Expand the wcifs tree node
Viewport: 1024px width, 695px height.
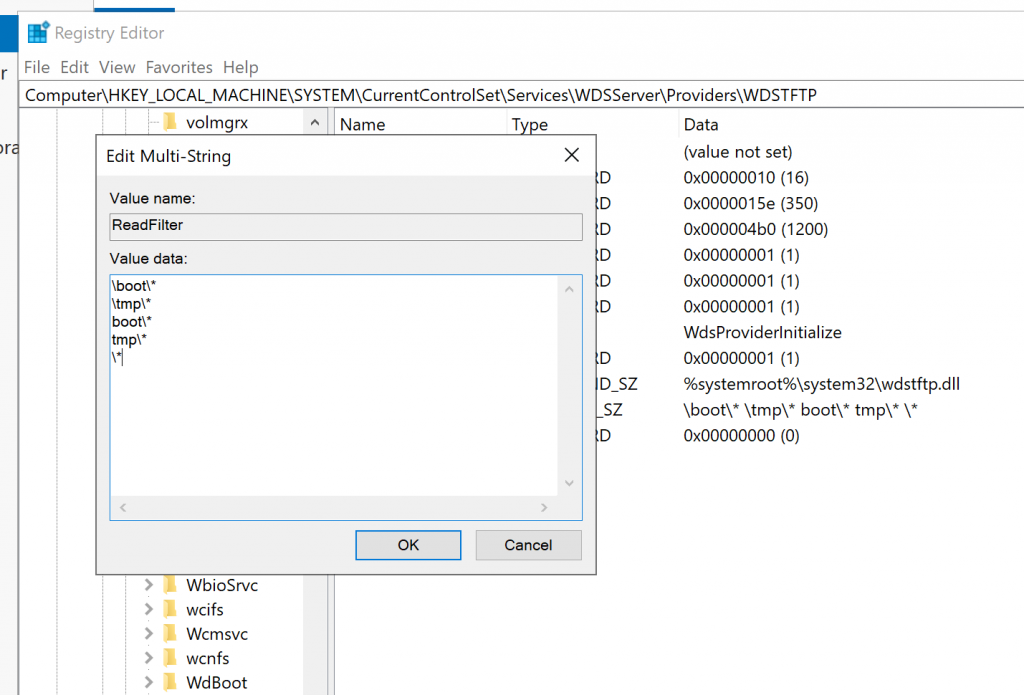tap(148, 609)
